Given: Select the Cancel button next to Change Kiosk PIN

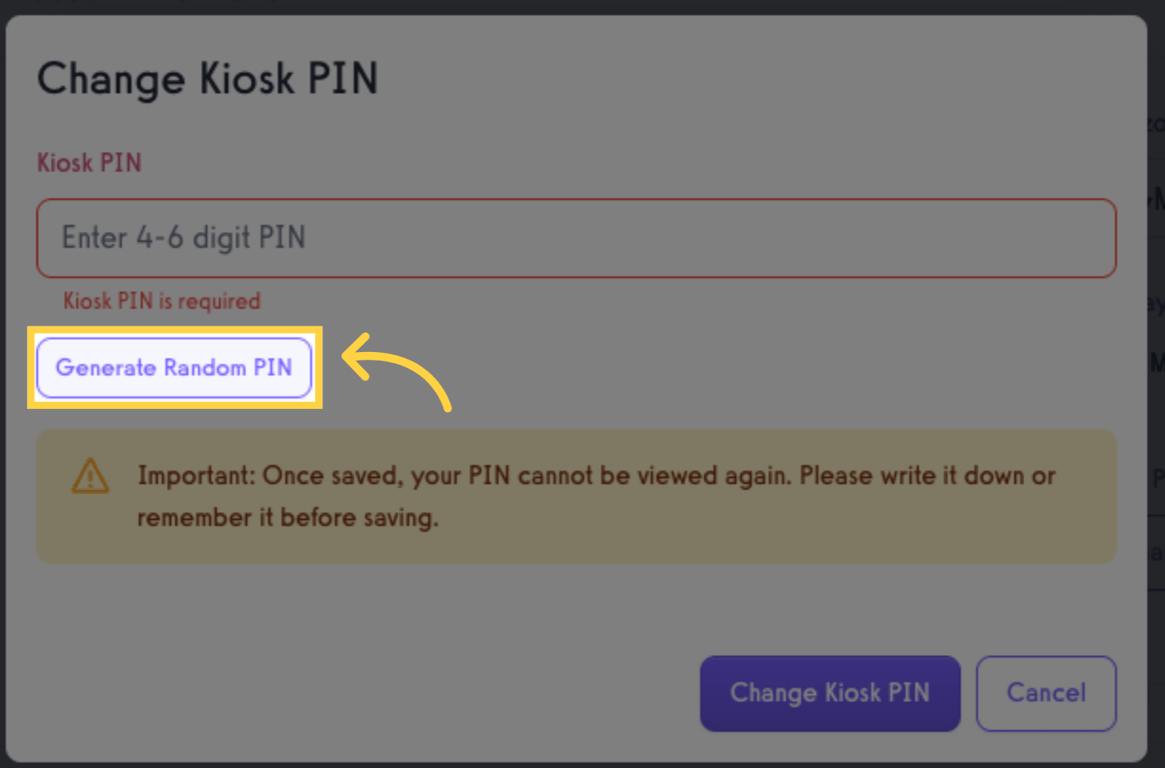Looking at the screenshot, I should tap(1046, 693).
